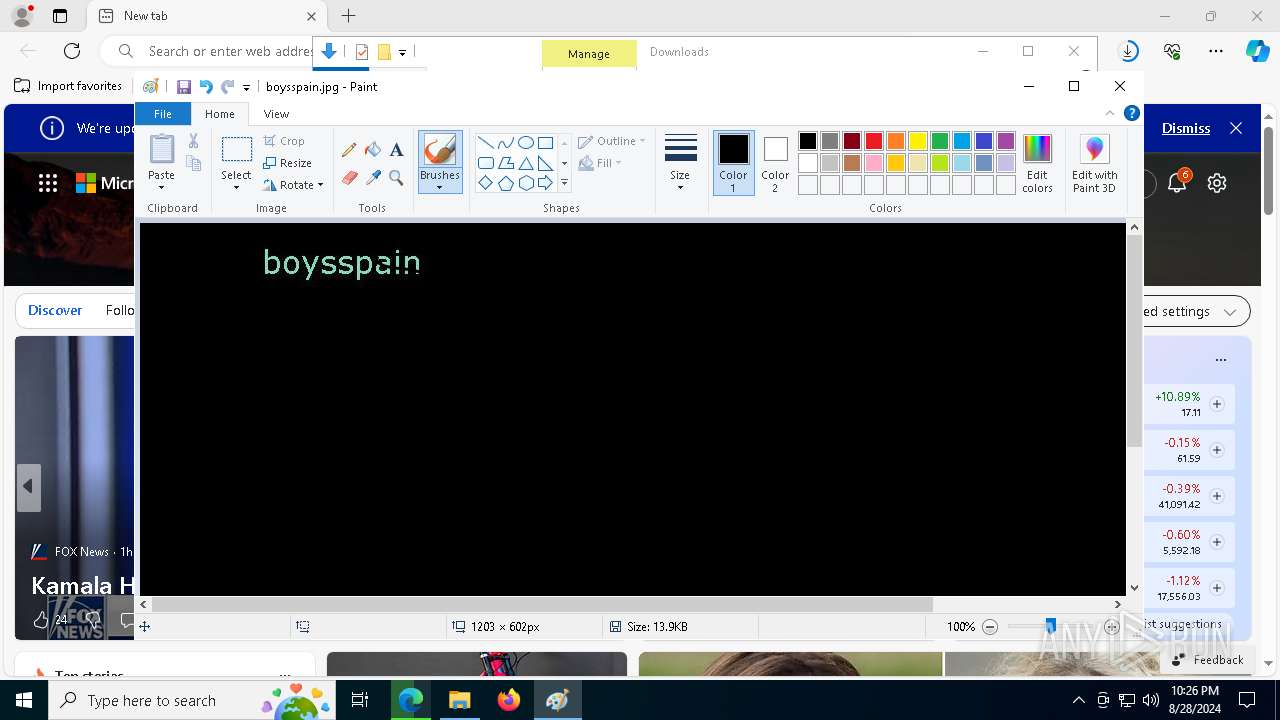Image resolution: width=1280 pixels, height=720 pixels.
Task: Select the New tab browser tab
Action: (207, 16)
